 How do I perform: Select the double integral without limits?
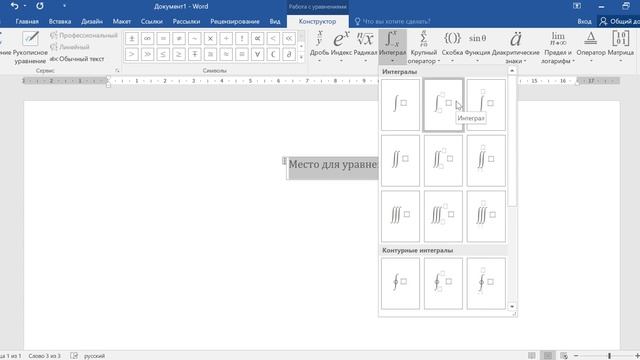[x=400, y=160]
